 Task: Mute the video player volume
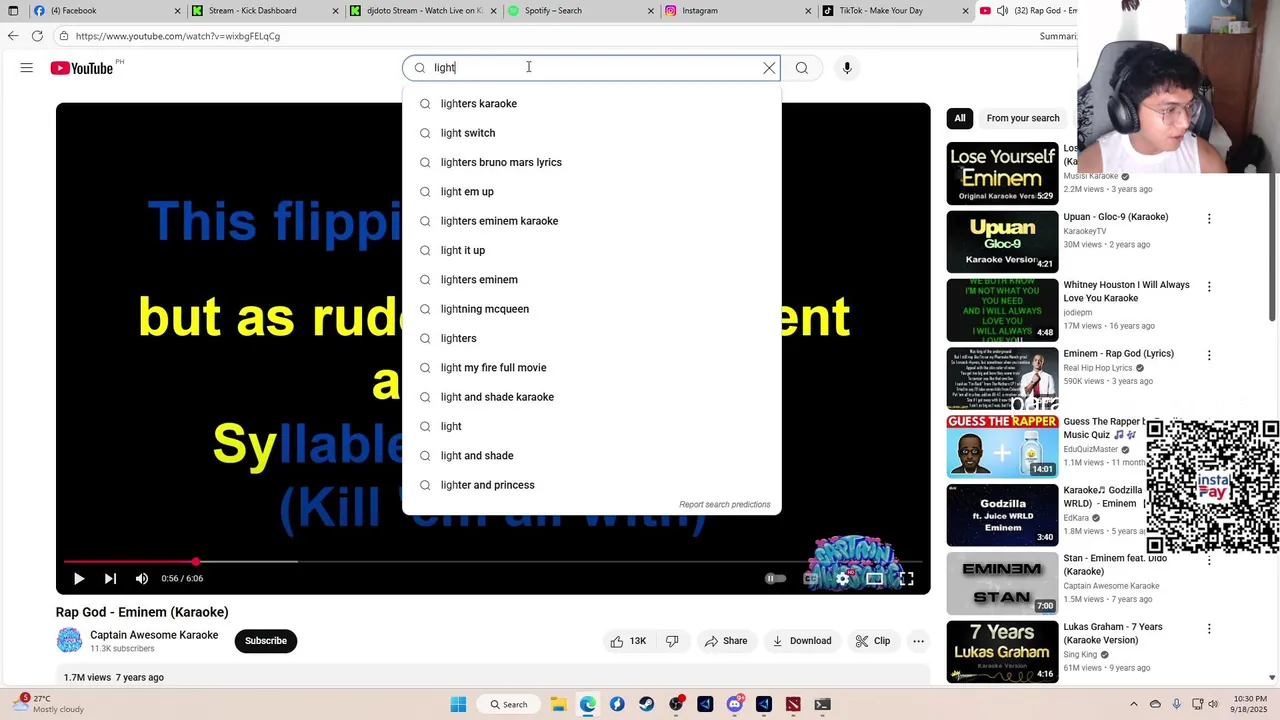pos(142,578)
